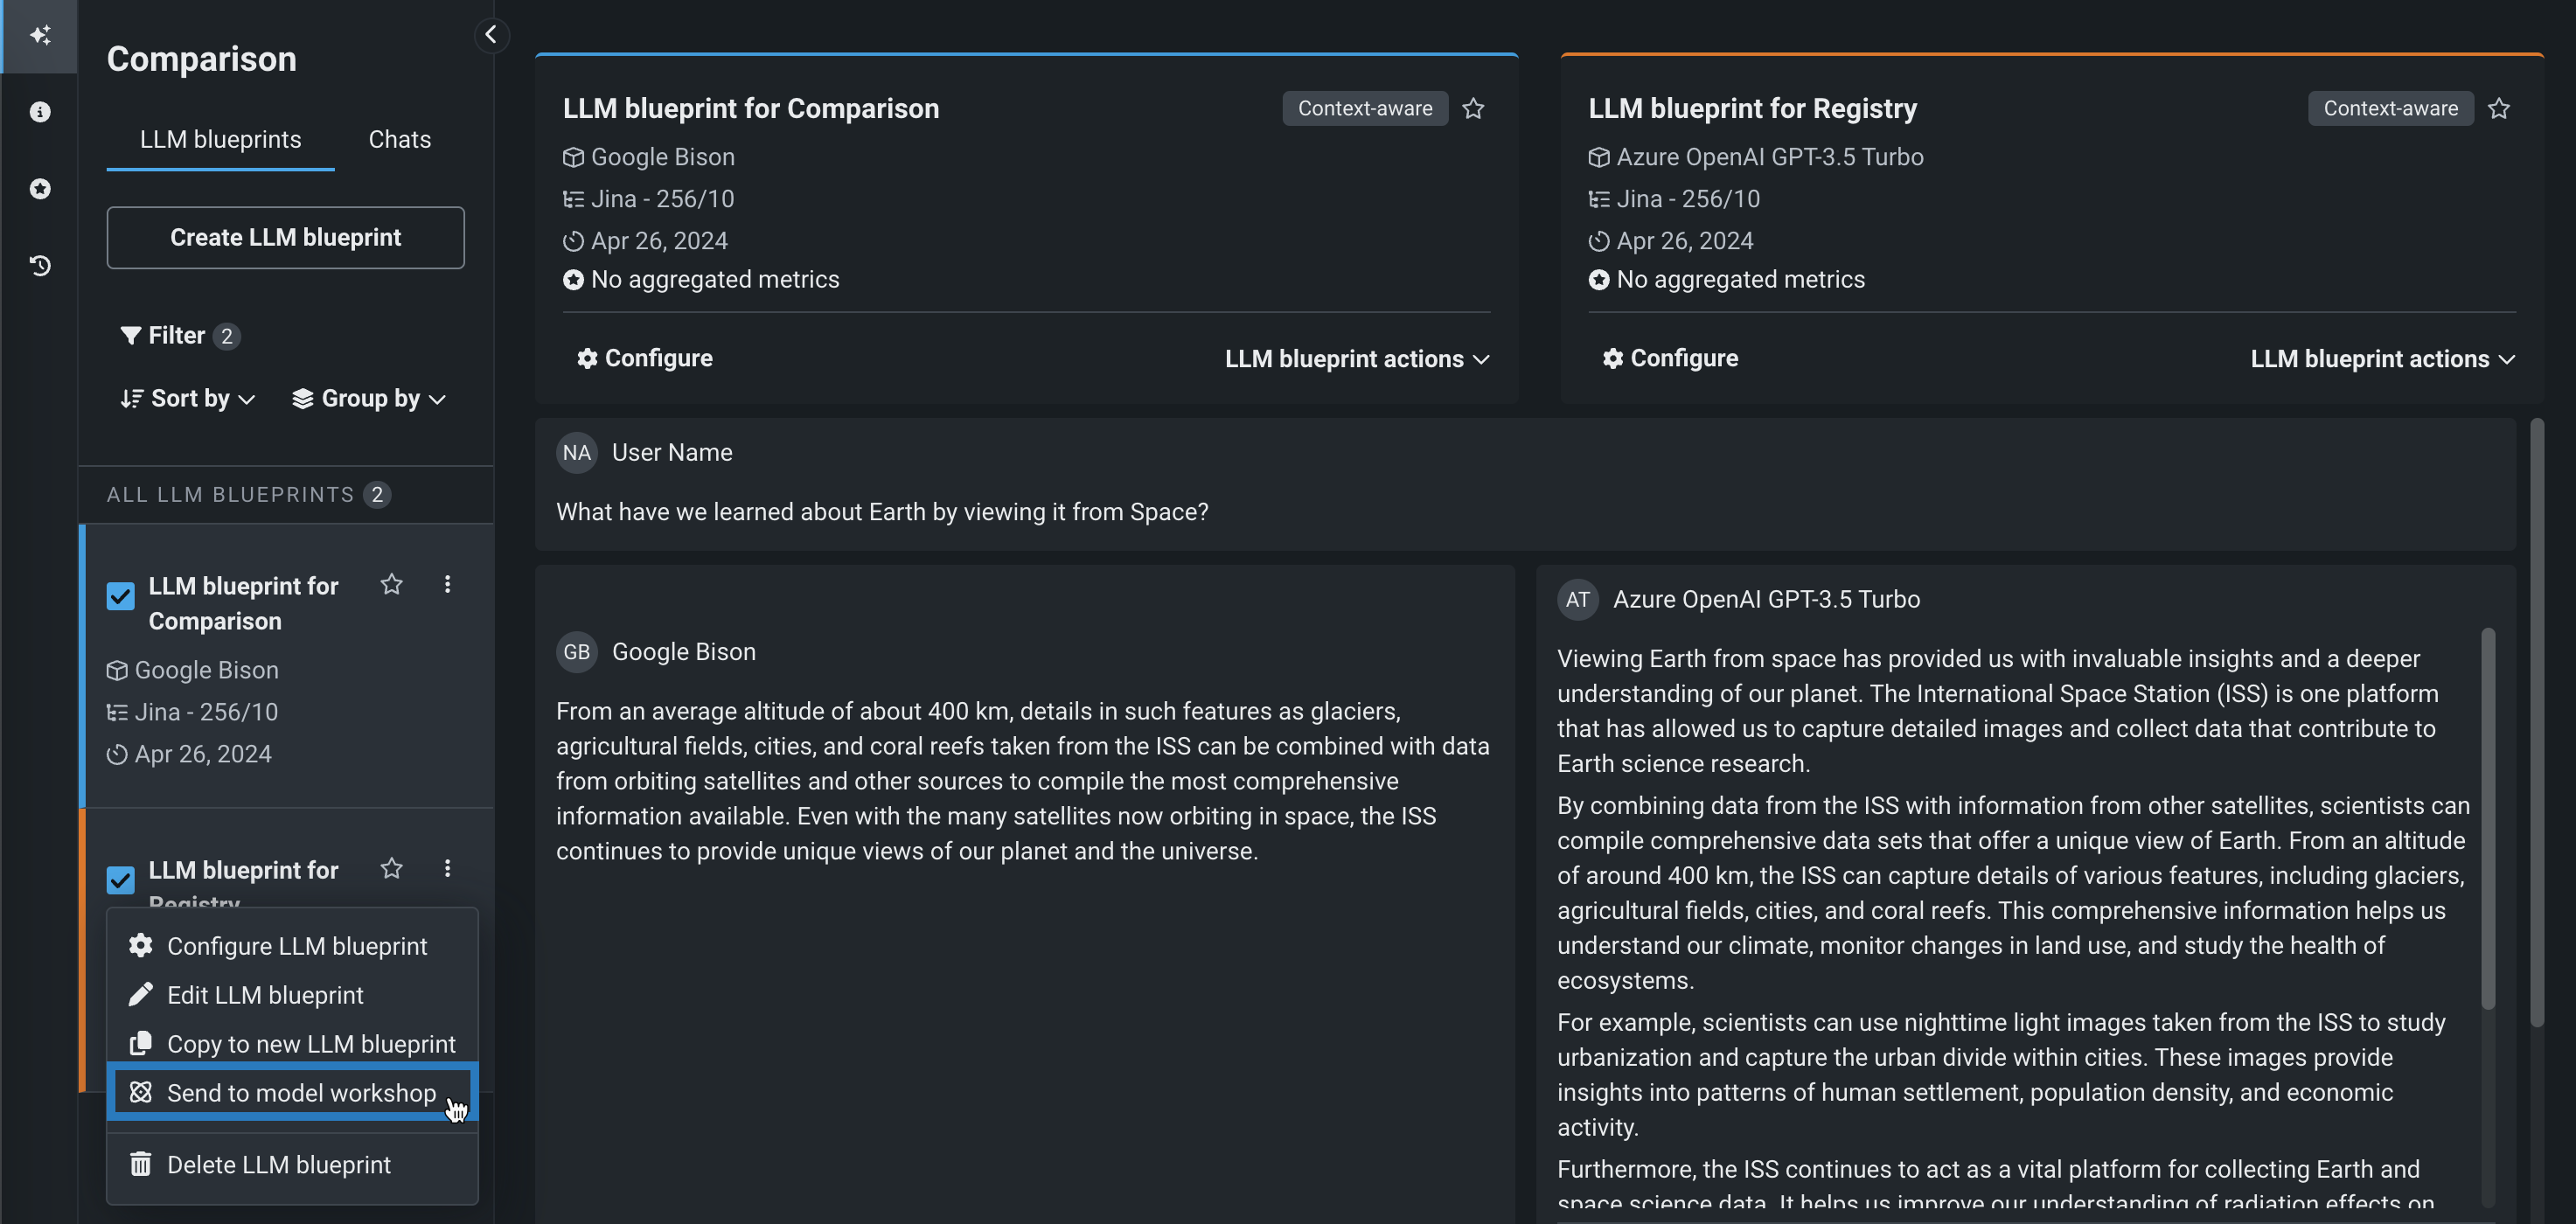Uncheck LLM blueprint for Registry checkbox
Screen dimensions: 2576x1224
pyautogui.click(x=121, y=880)
